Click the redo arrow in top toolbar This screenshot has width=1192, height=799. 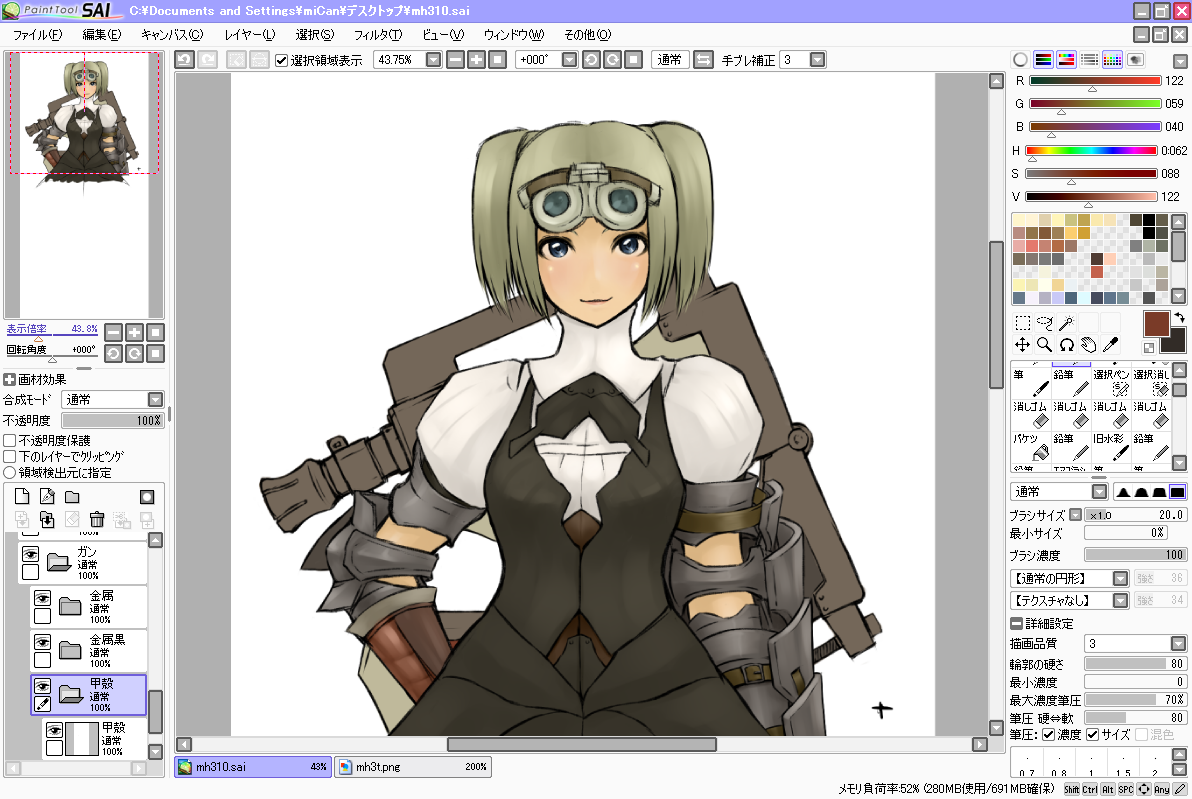coord(208,59)
